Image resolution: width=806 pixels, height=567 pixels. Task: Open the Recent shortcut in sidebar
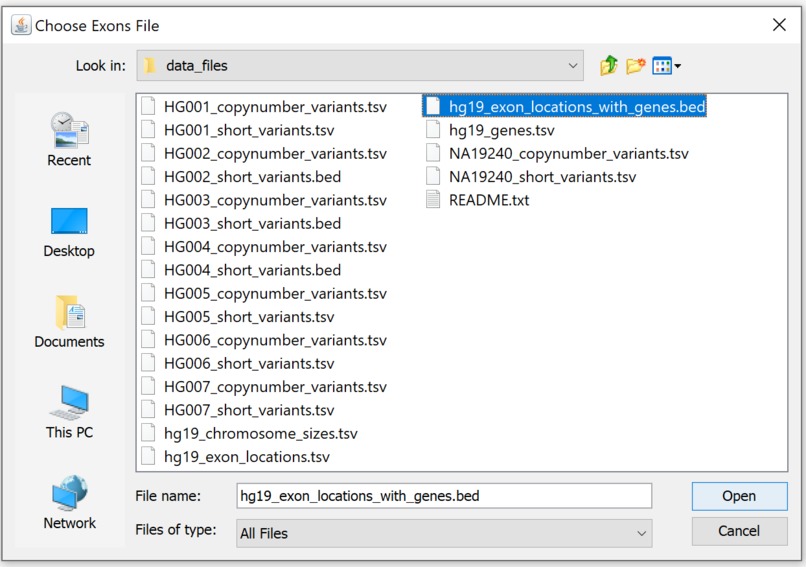tap(69, 139)
